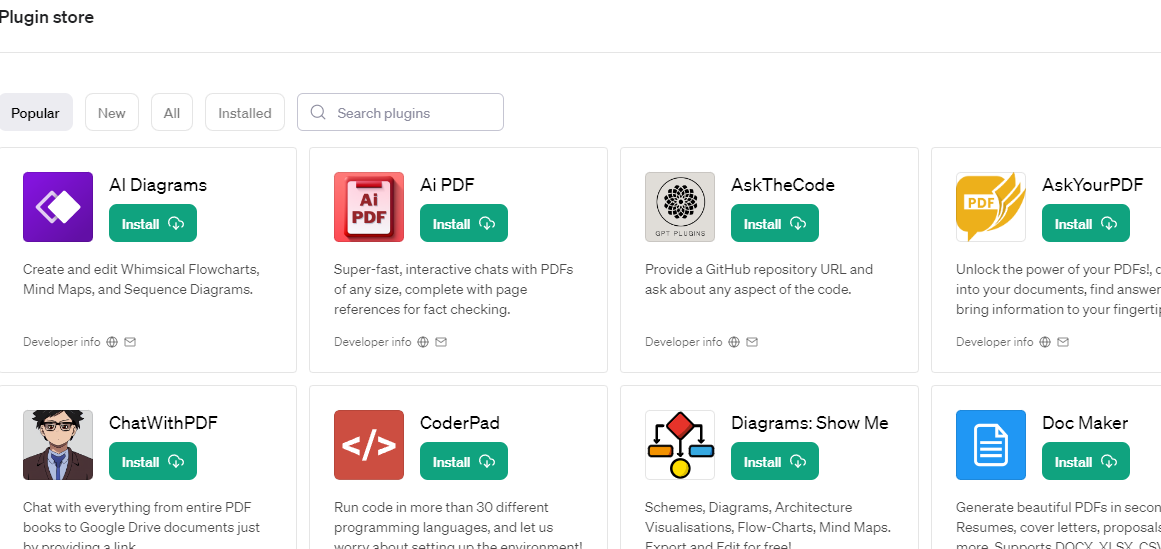Viewport: 1161px width, 549px height.
Task: Click the AI Diagrams title text
Action: (158, 185)
